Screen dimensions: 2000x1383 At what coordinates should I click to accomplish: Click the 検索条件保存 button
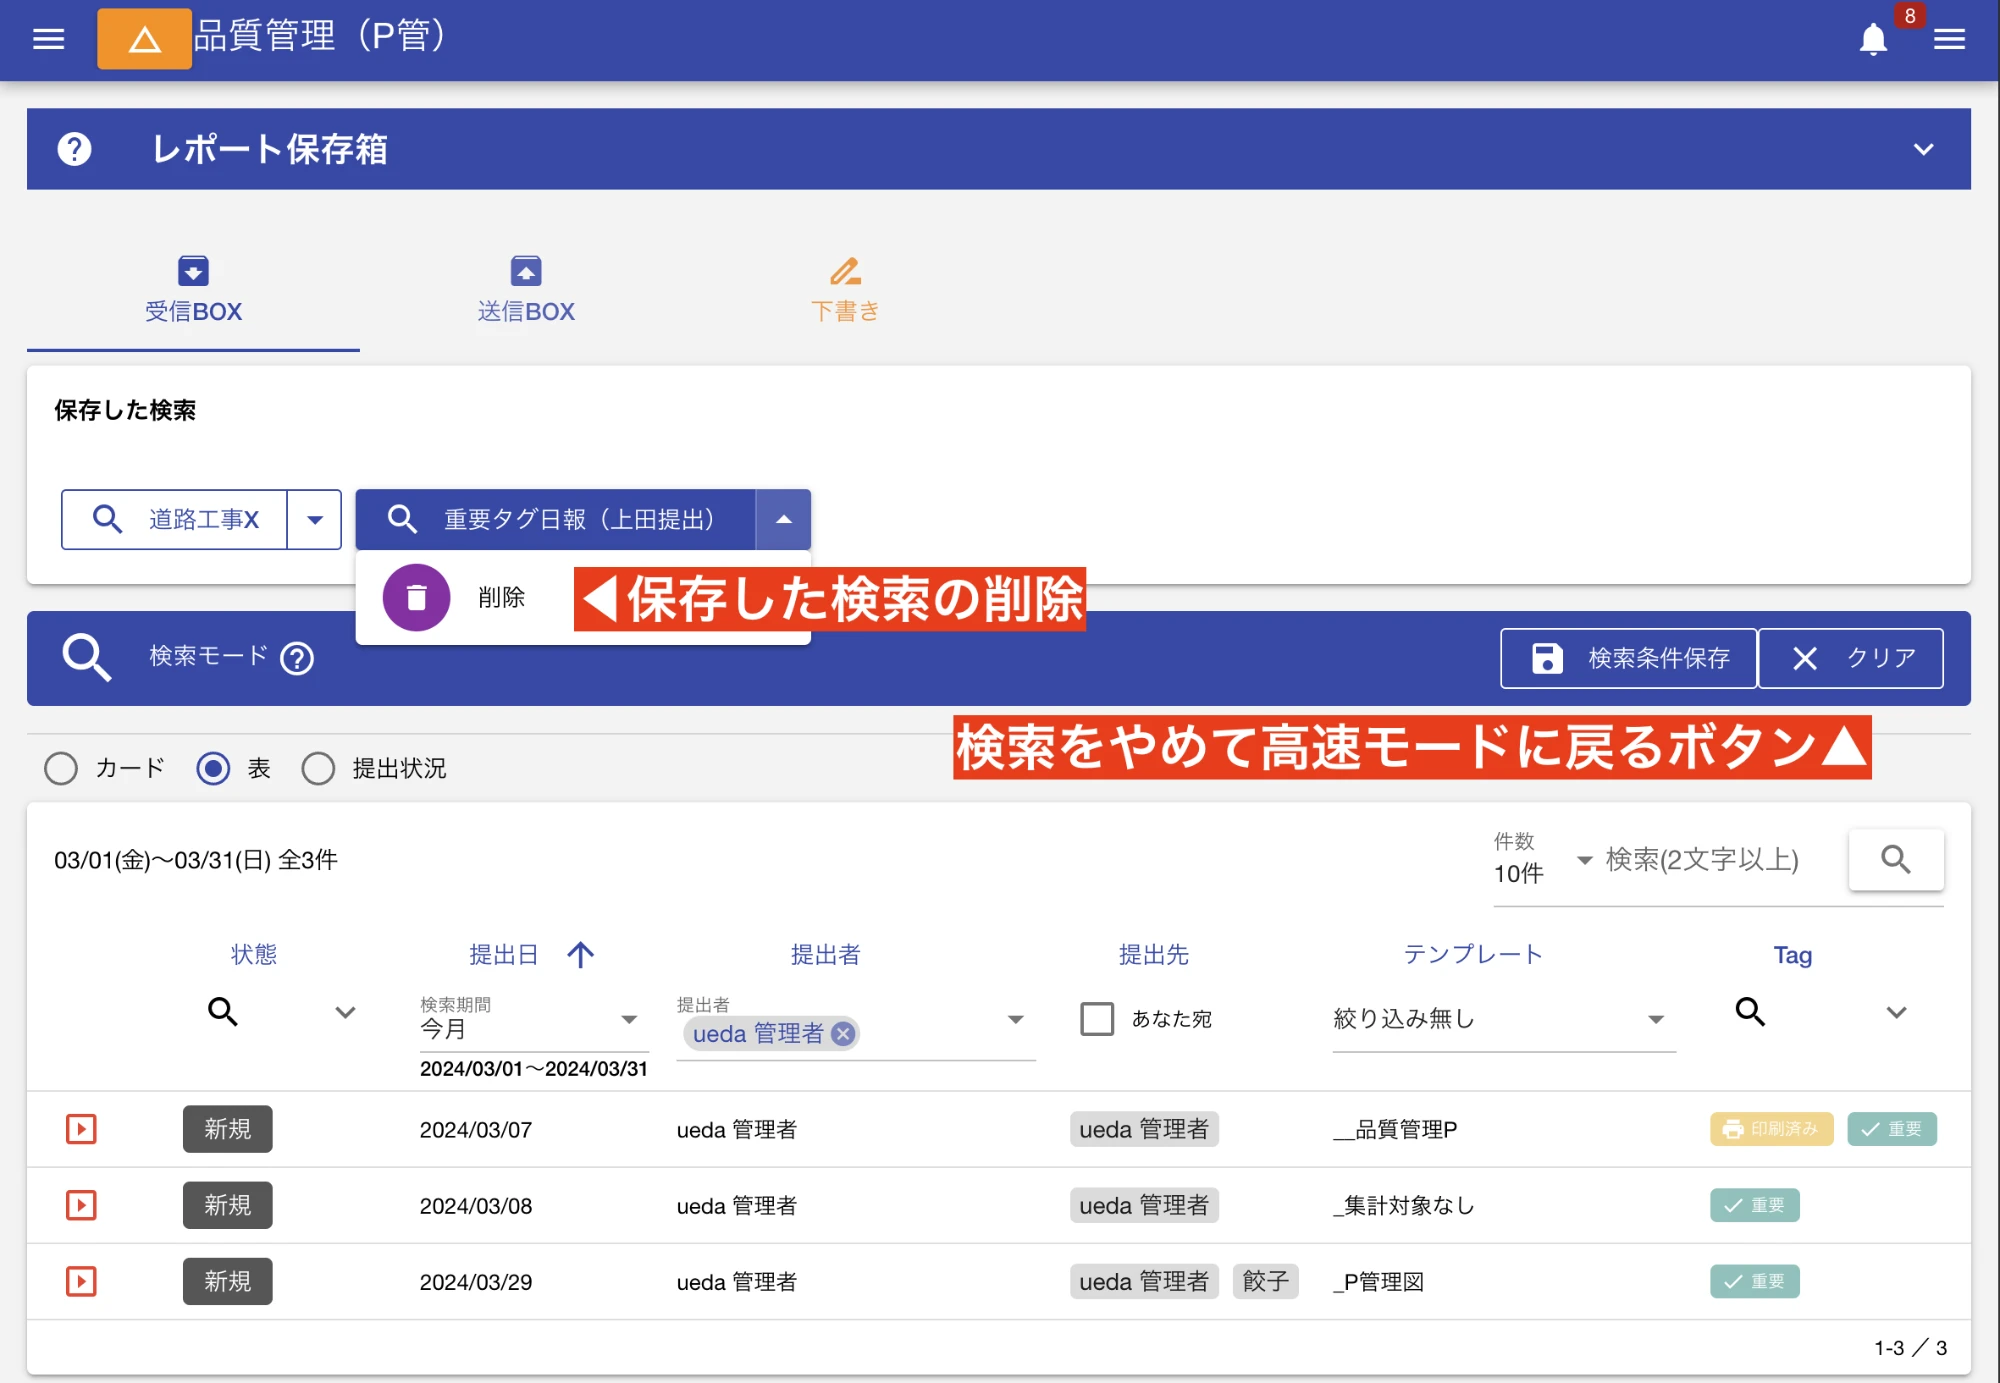(1628, 658)
